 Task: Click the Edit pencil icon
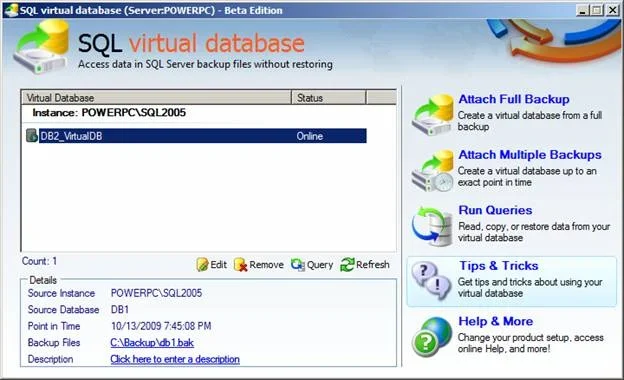pyautogui.click(x=202, y=265)
